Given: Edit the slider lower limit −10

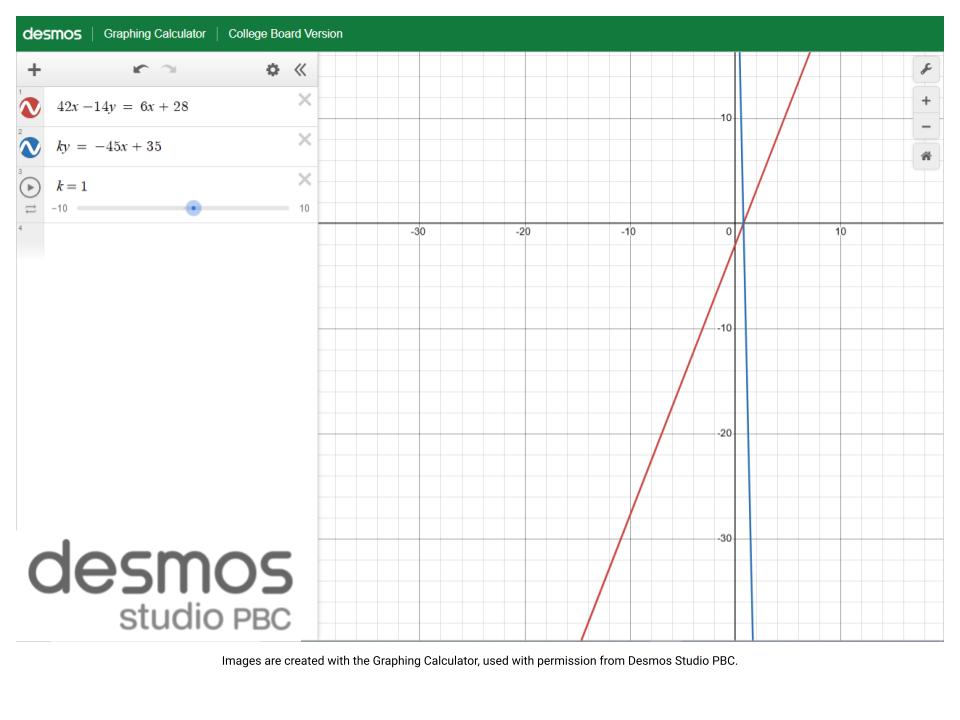Looking at the screenshot, I should [59, 208].
